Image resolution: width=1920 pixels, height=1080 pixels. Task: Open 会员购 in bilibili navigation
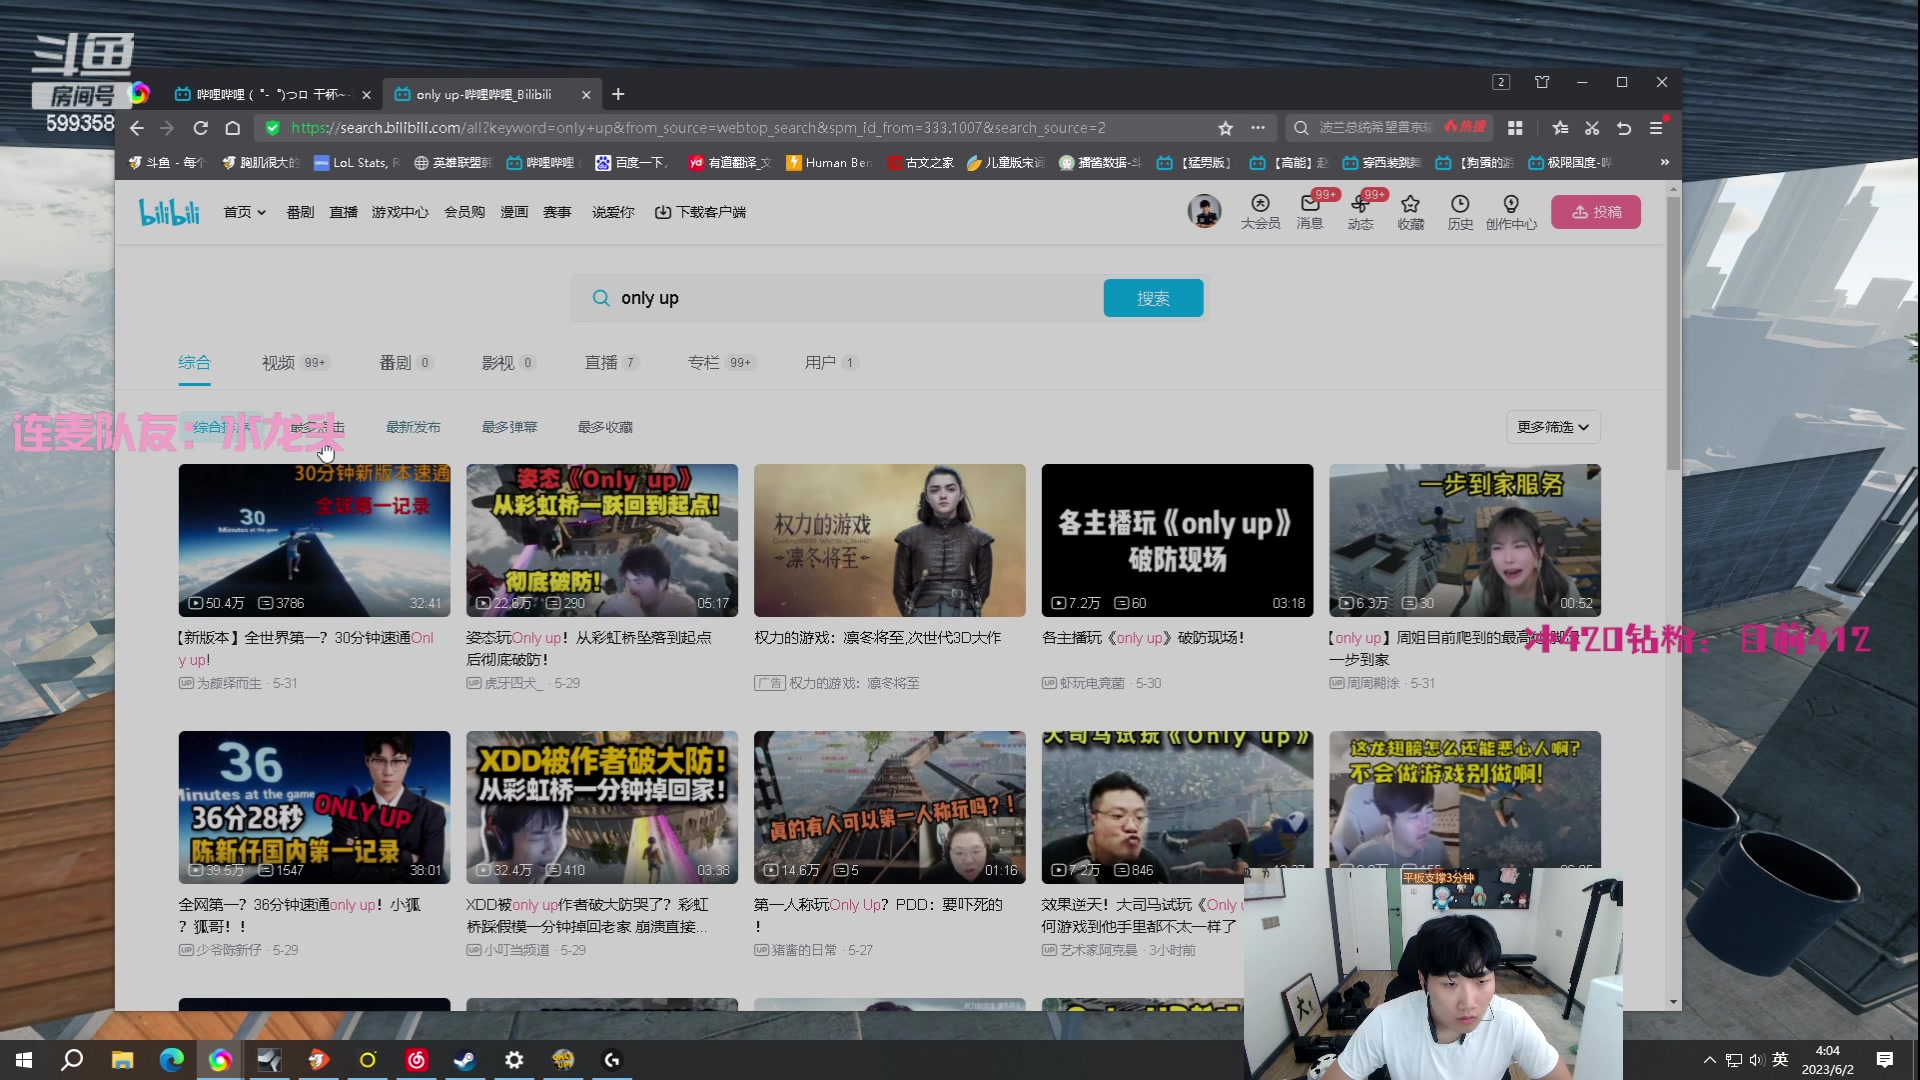(465, 212)
